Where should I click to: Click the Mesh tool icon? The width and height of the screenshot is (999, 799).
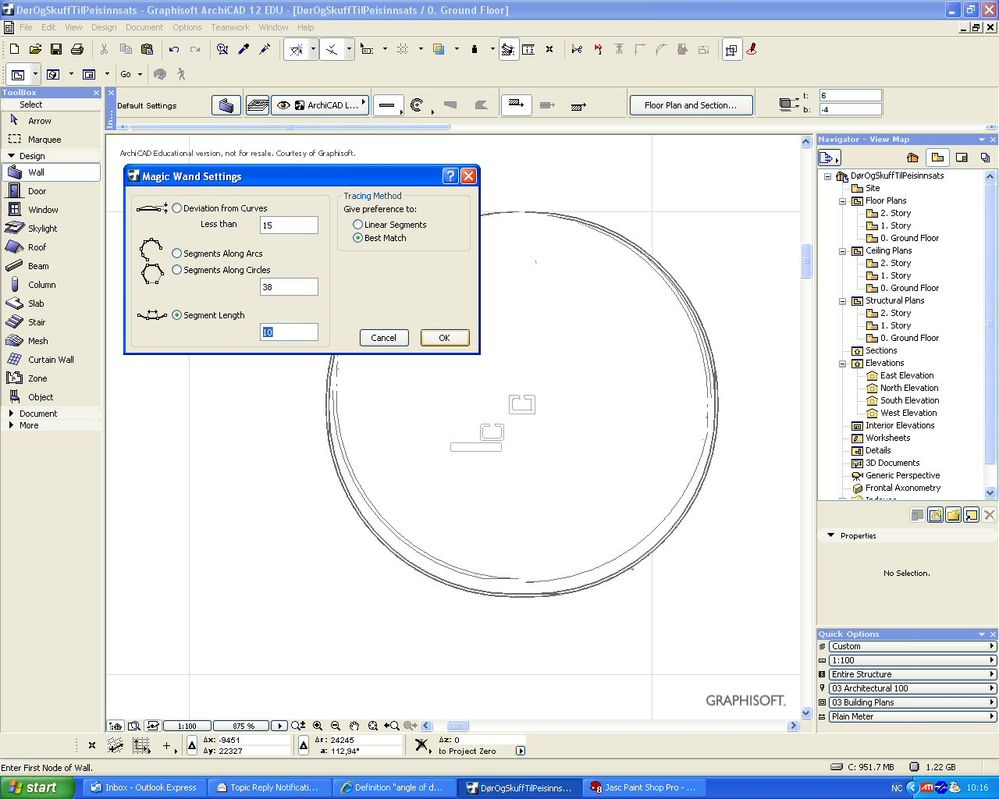pos(14,341)
